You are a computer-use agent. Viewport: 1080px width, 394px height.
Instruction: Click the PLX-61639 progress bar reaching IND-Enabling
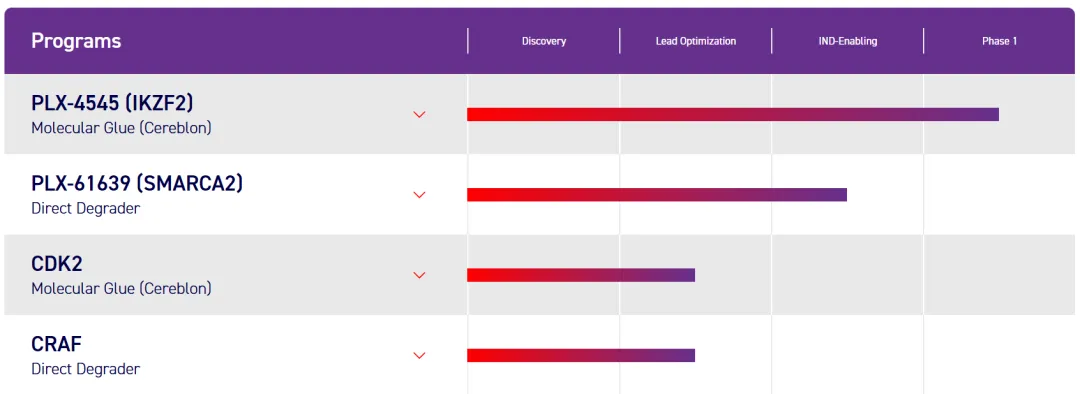coord(657,195)
